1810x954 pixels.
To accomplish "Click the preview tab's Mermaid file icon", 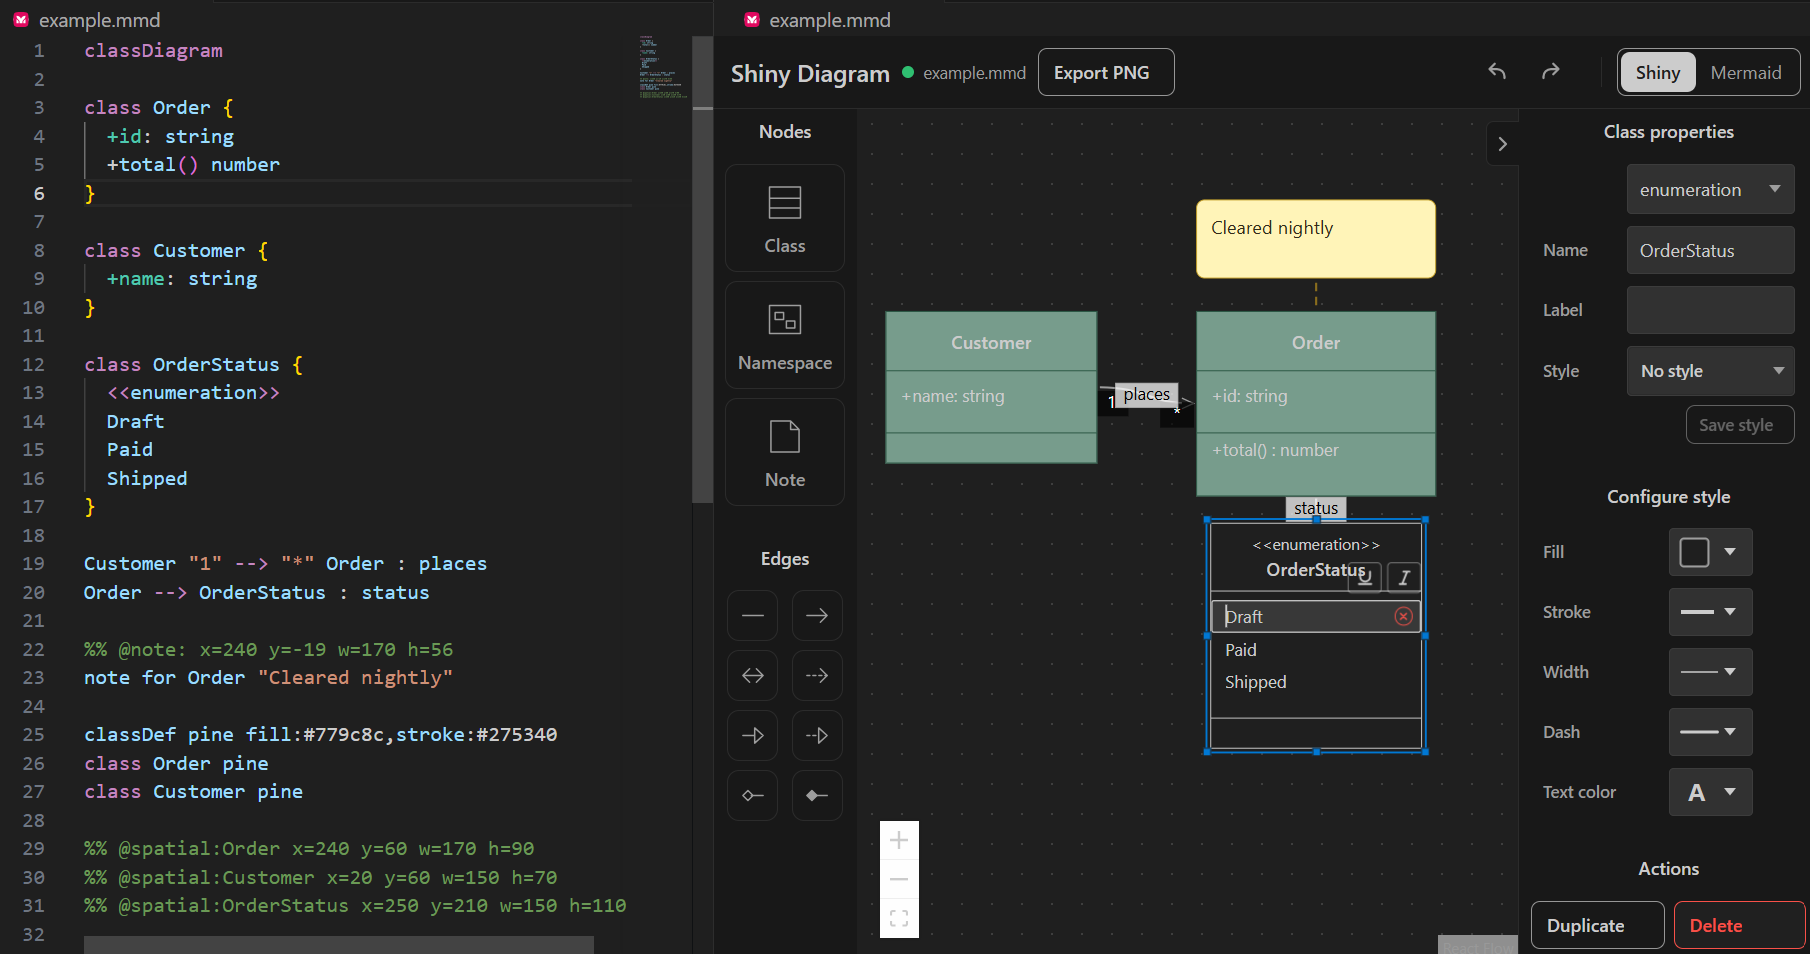I will point(752,20).
